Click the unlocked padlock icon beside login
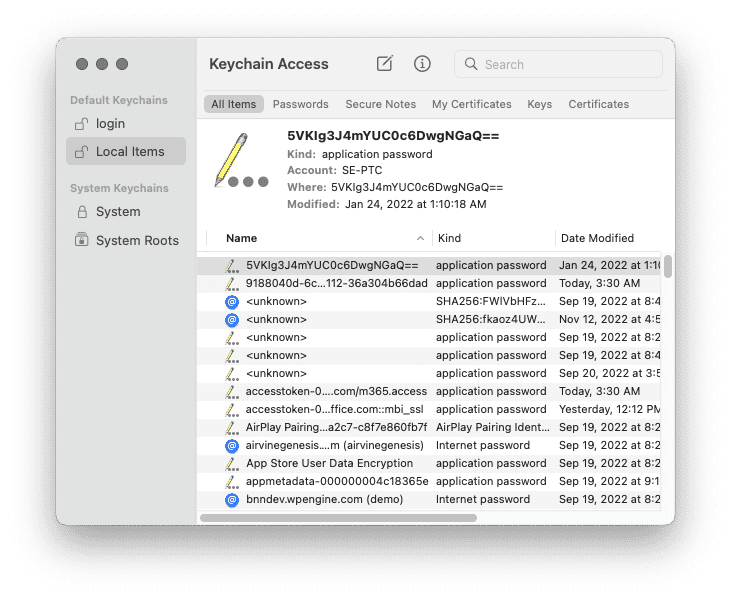Viewport: 731px width, 599px height. (81, 124)
